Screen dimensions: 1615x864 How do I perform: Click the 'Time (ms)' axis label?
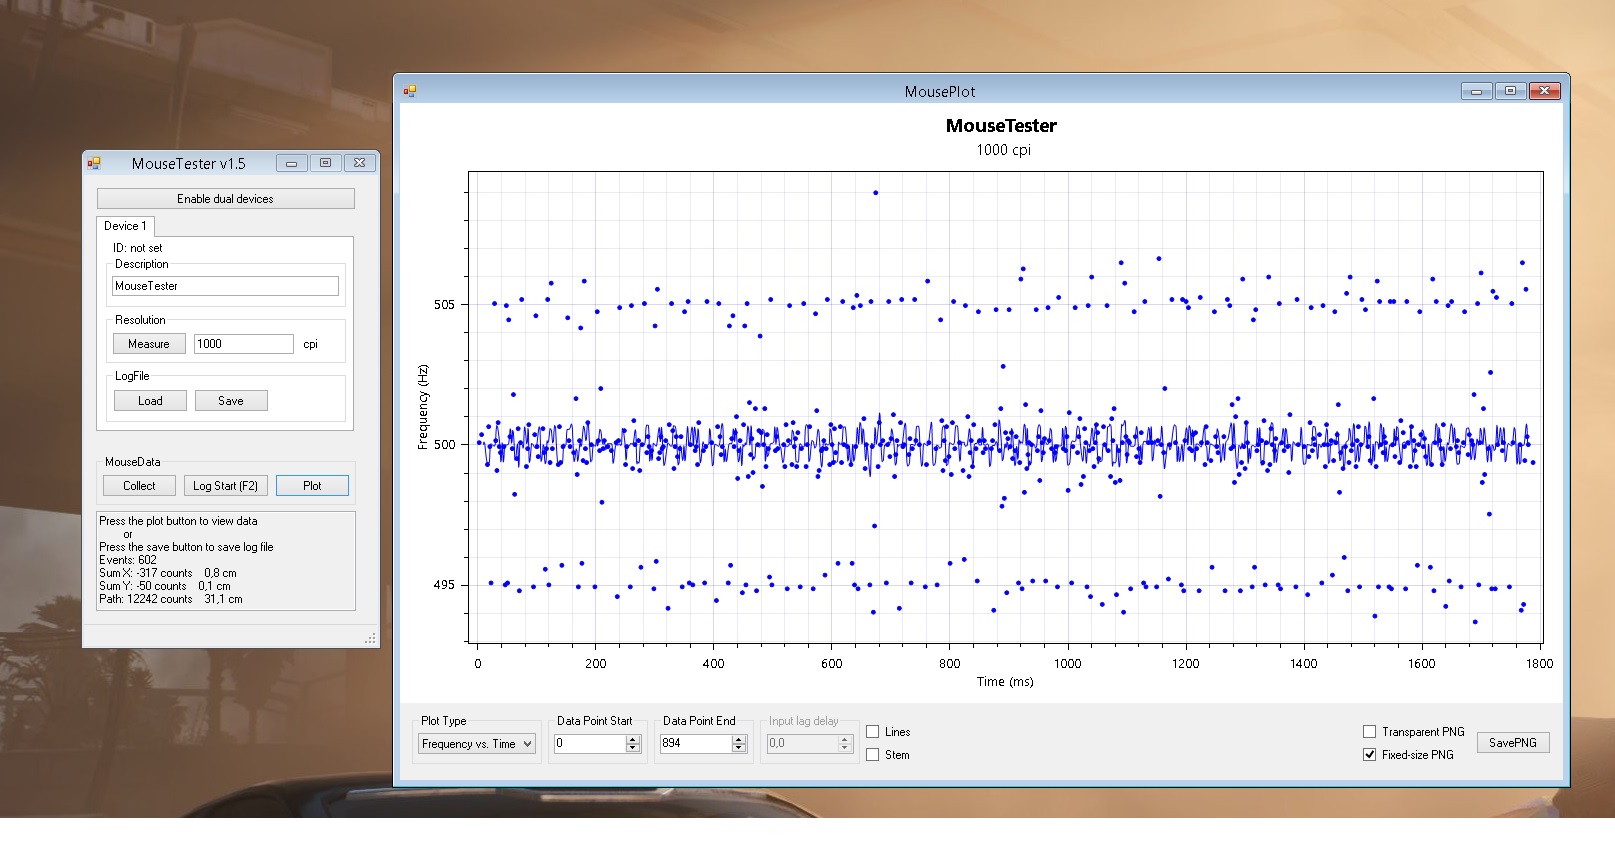point(1005,682)
